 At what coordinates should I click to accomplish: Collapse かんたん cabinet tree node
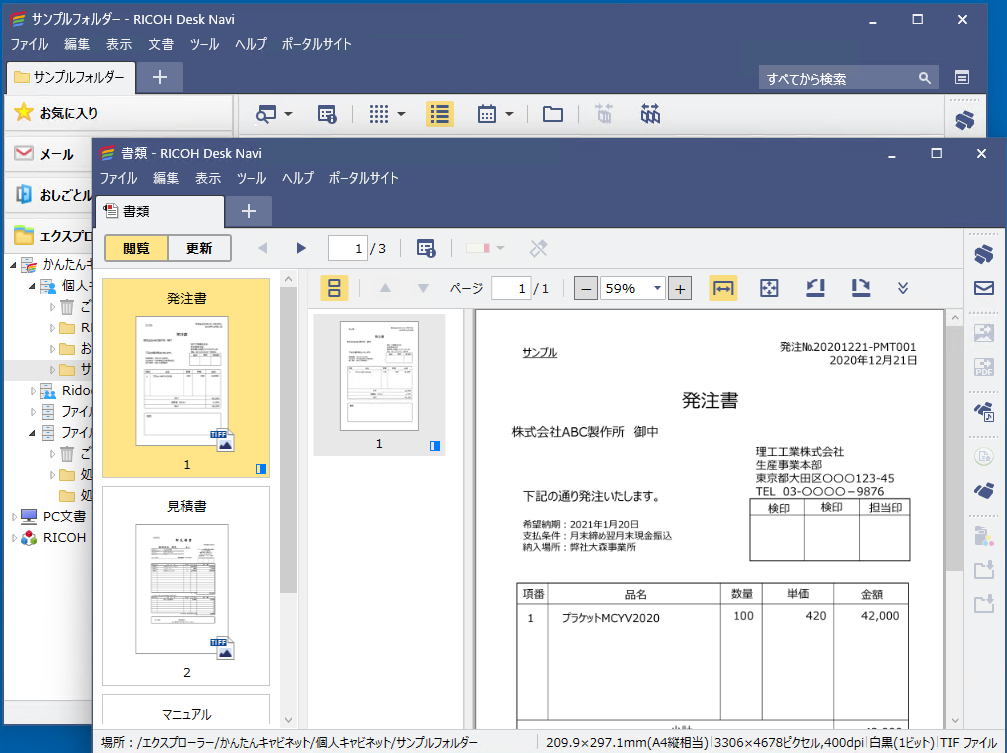(x=13, y=264)
